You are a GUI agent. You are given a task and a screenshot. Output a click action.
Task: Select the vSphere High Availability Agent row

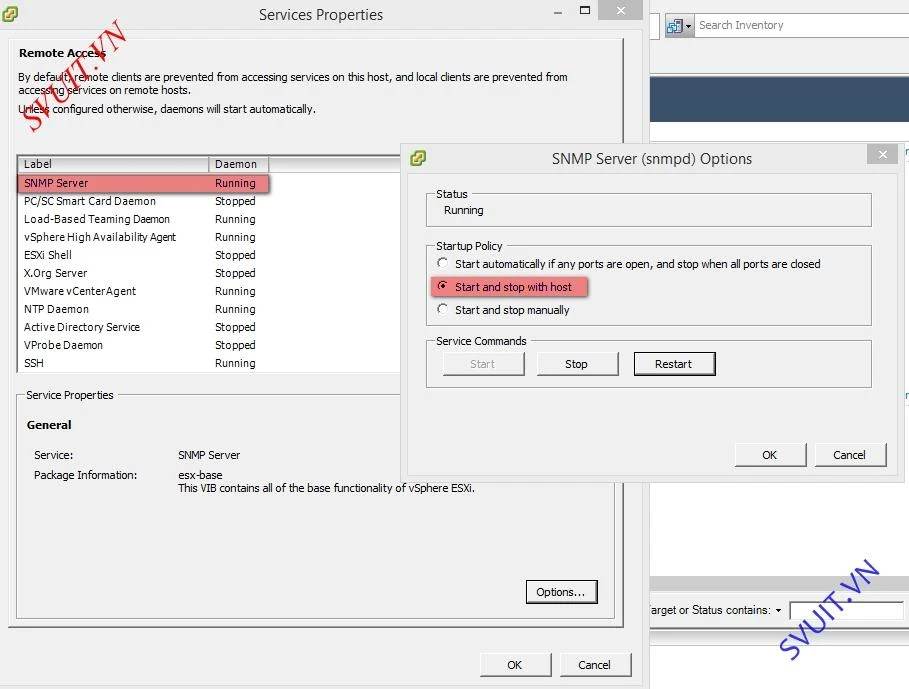144,237
